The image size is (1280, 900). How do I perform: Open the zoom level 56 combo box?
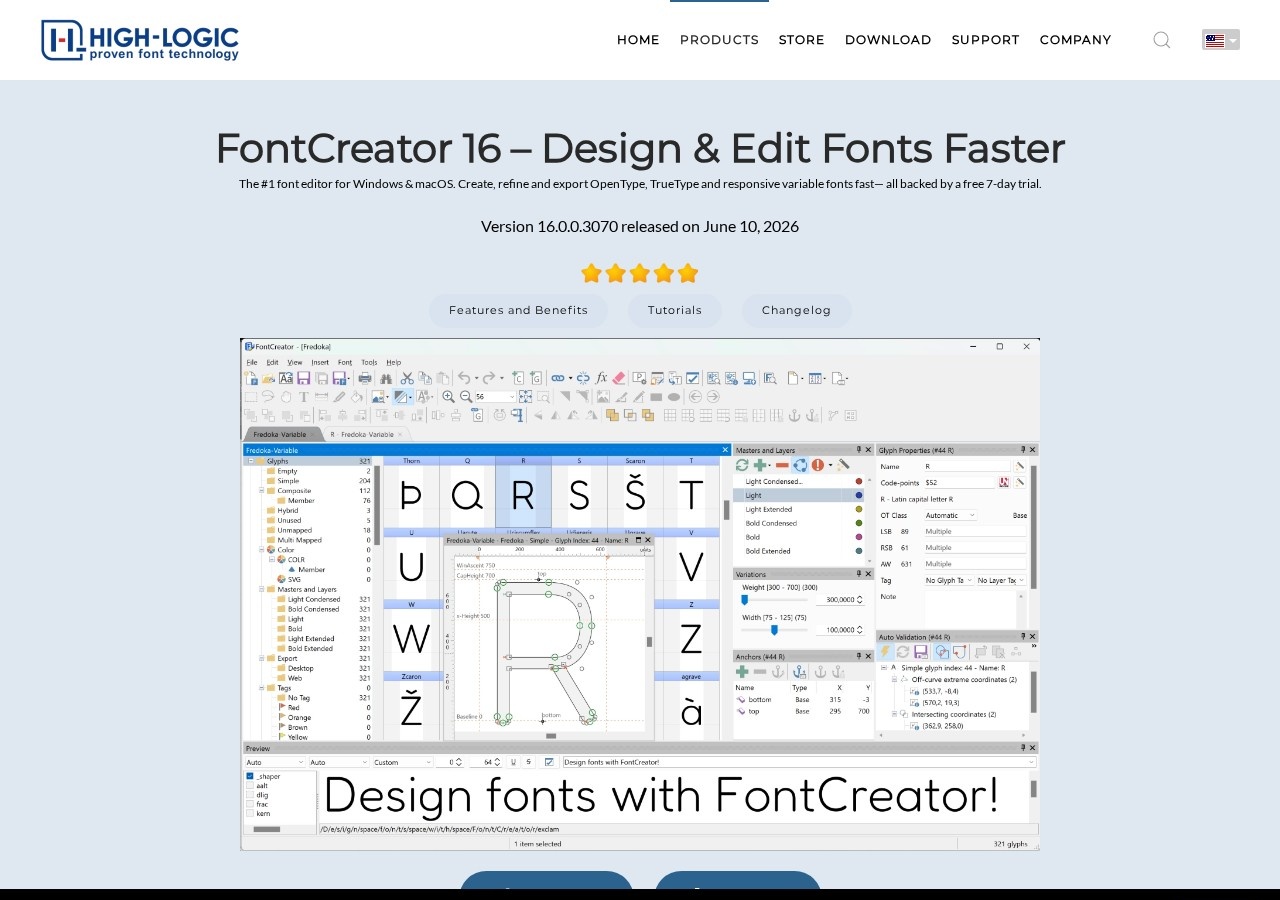(495, 396)
